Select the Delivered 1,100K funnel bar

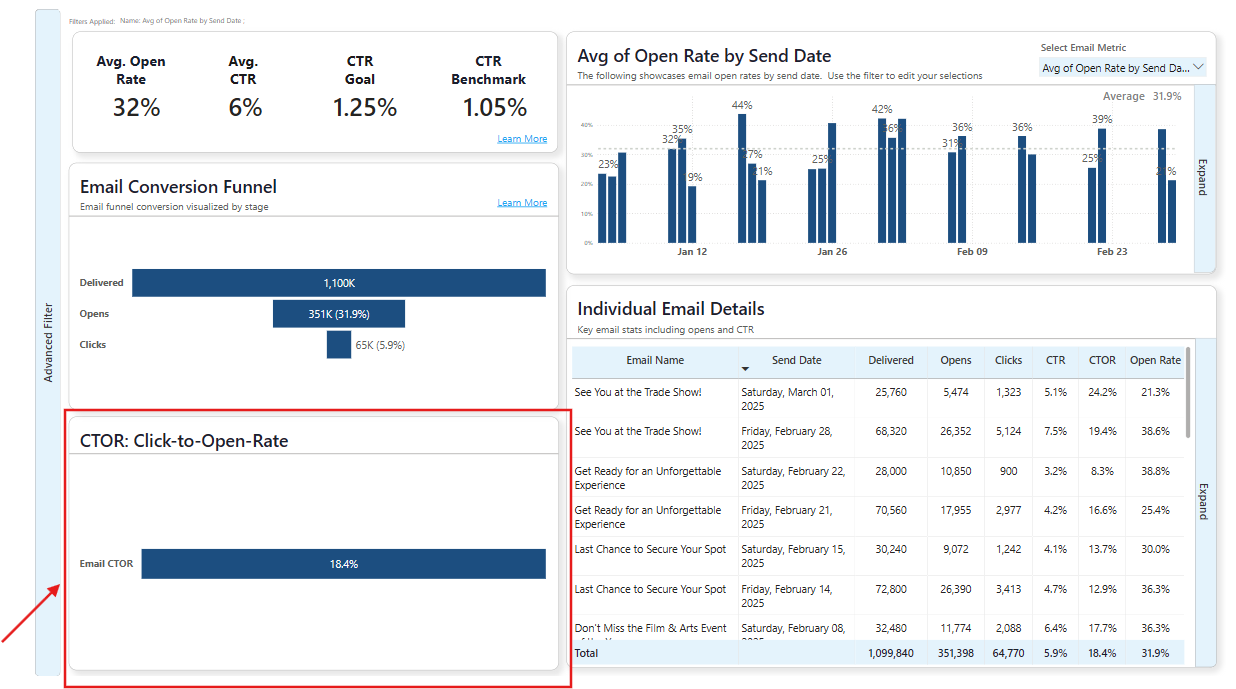point(339,283)
